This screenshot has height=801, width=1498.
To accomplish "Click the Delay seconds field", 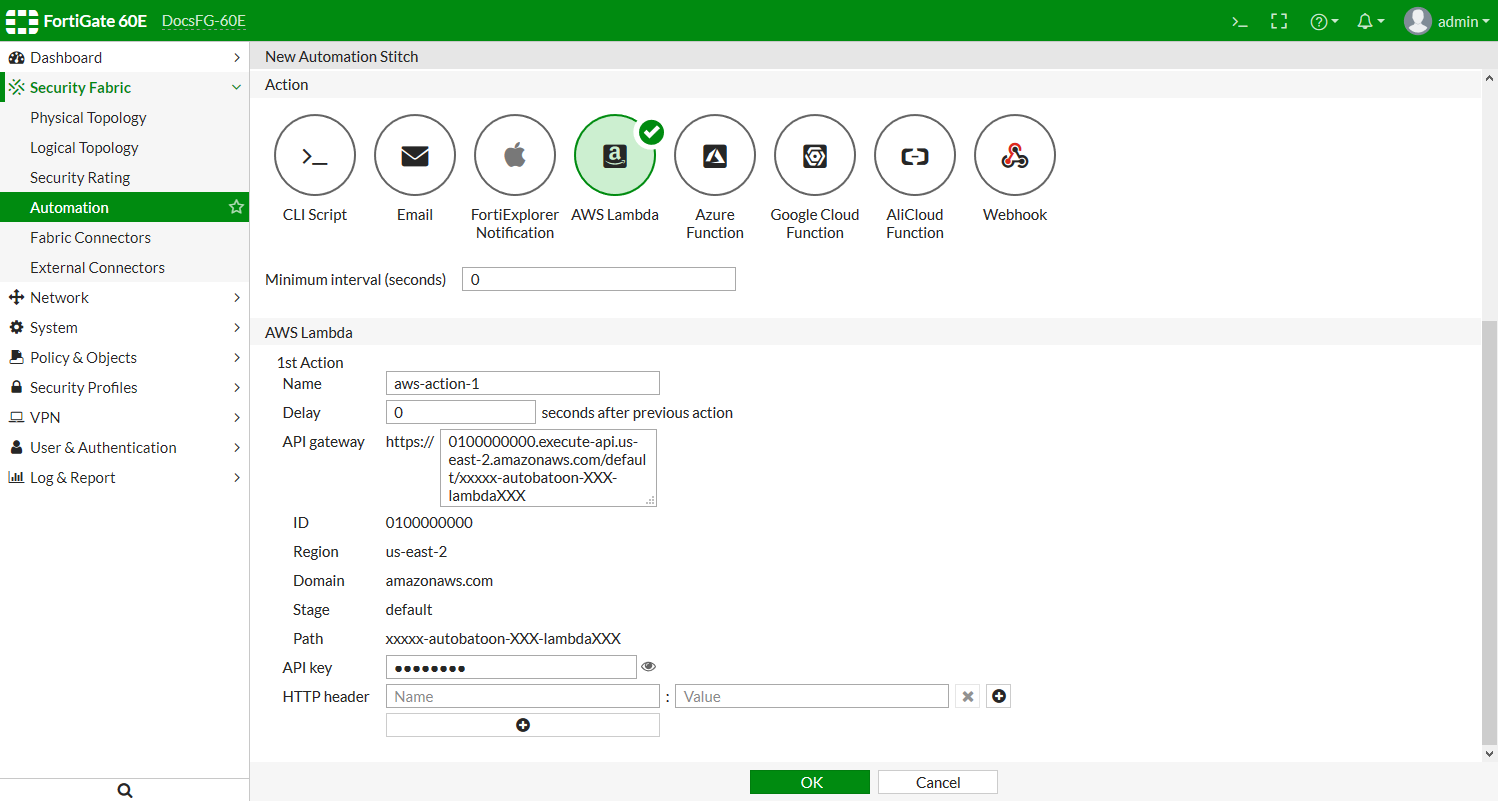I will point(461,412).
